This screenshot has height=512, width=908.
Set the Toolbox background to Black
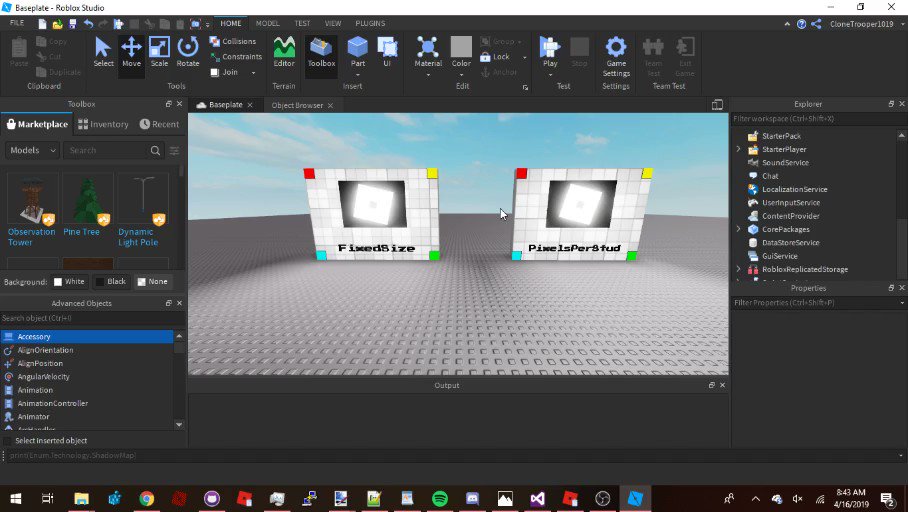pyautogui.click(x=110, y=281)
